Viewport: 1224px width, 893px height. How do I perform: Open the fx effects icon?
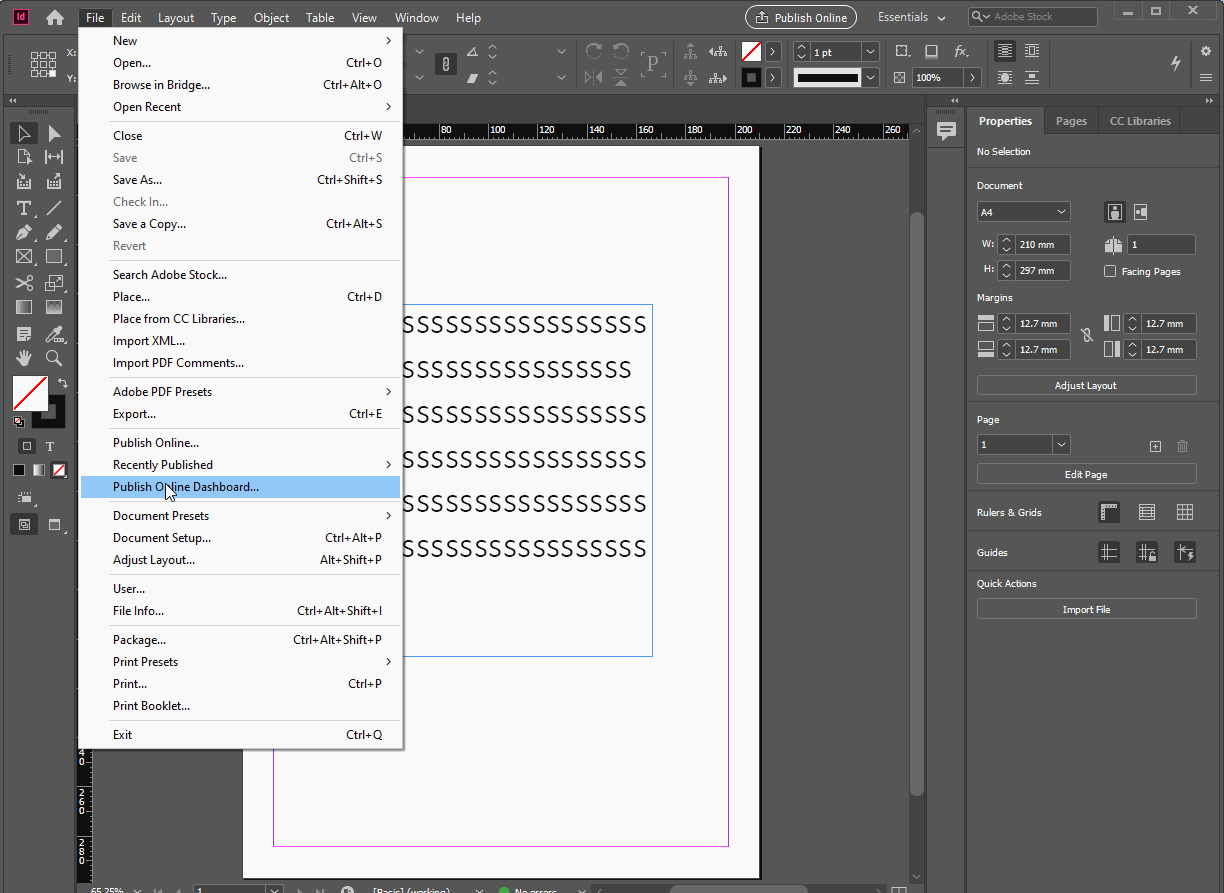point(961,51)
